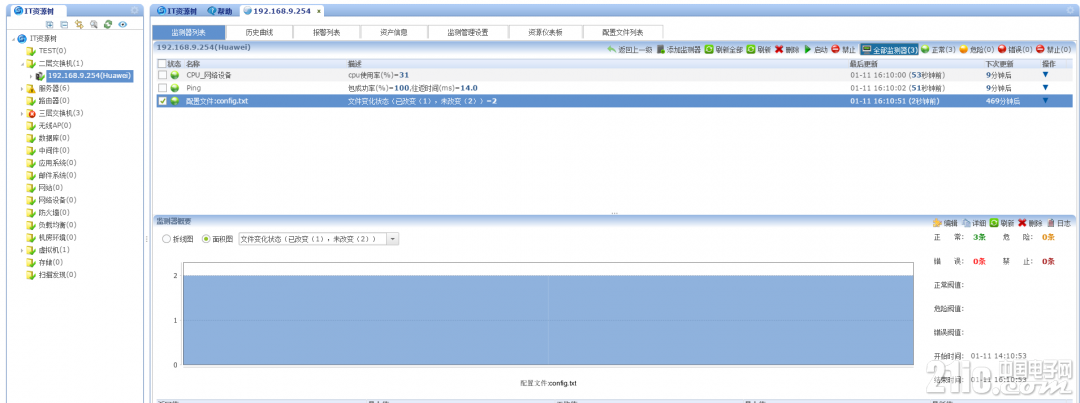This screenshot has height=403, width=1080.
Task: Expand the 三层交换机(3) tree node arrow
Action: [x=22, y=113]
